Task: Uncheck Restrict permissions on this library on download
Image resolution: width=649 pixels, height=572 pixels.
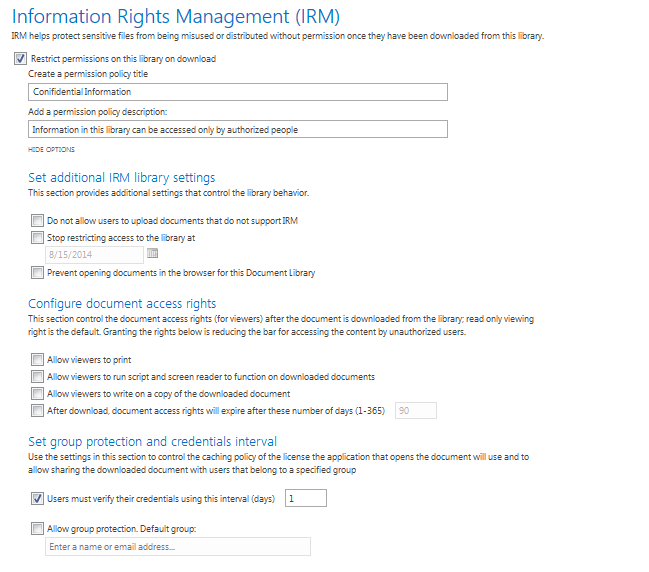Action: click(20, 58)
